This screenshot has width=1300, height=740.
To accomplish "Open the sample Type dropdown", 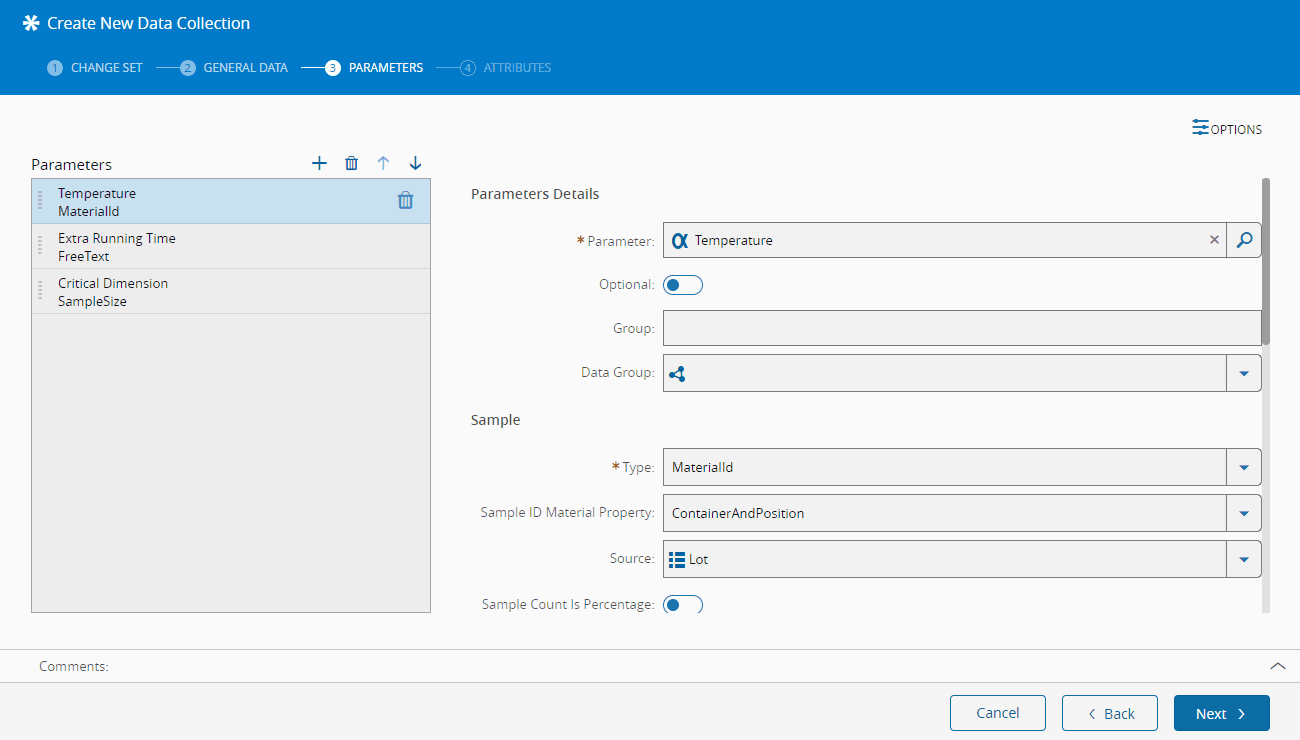I will [x=1244, y=467].
